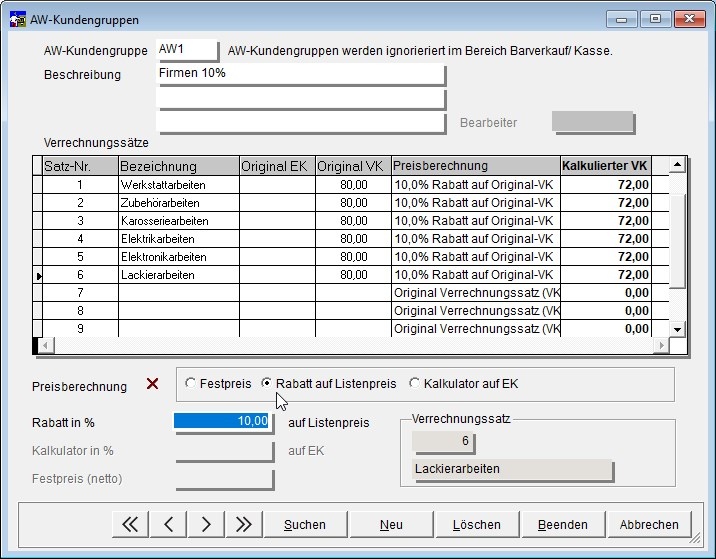Click the table's horizontal scroll left arrow

45,345
